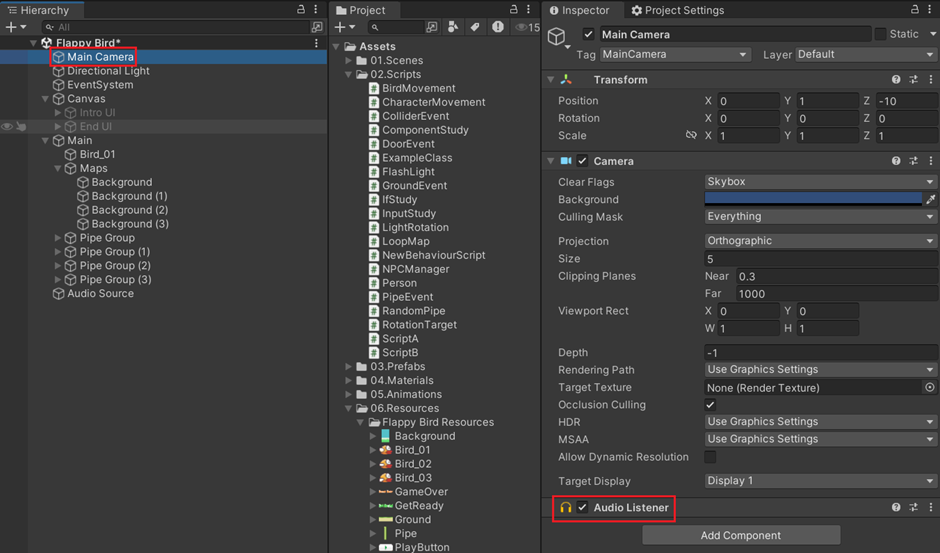Screen dimensions: 940x553
Task: Click the Position Z value field
Action: [x=906, y=101]
